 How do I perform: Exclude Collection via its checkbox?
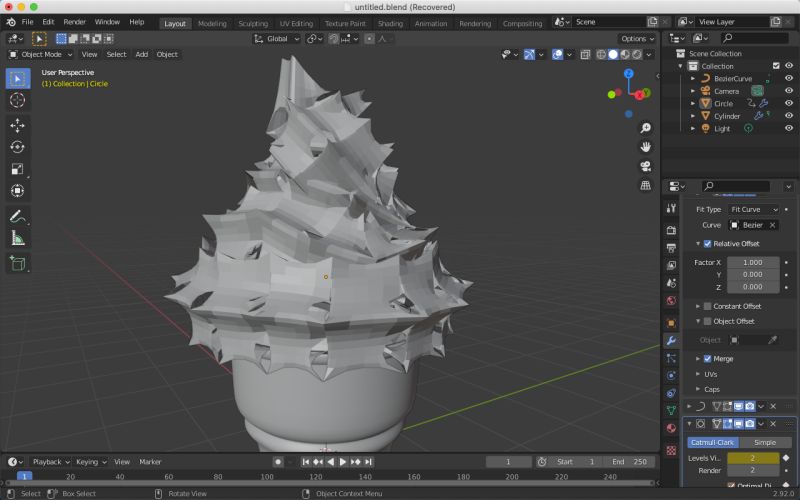point(776,66)
